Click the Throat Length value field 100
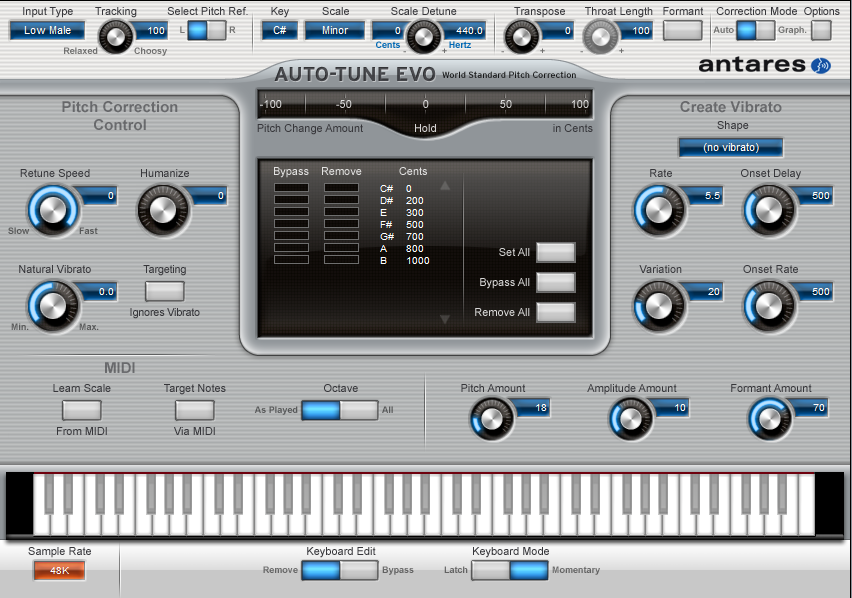 click(x=635, y=31)
